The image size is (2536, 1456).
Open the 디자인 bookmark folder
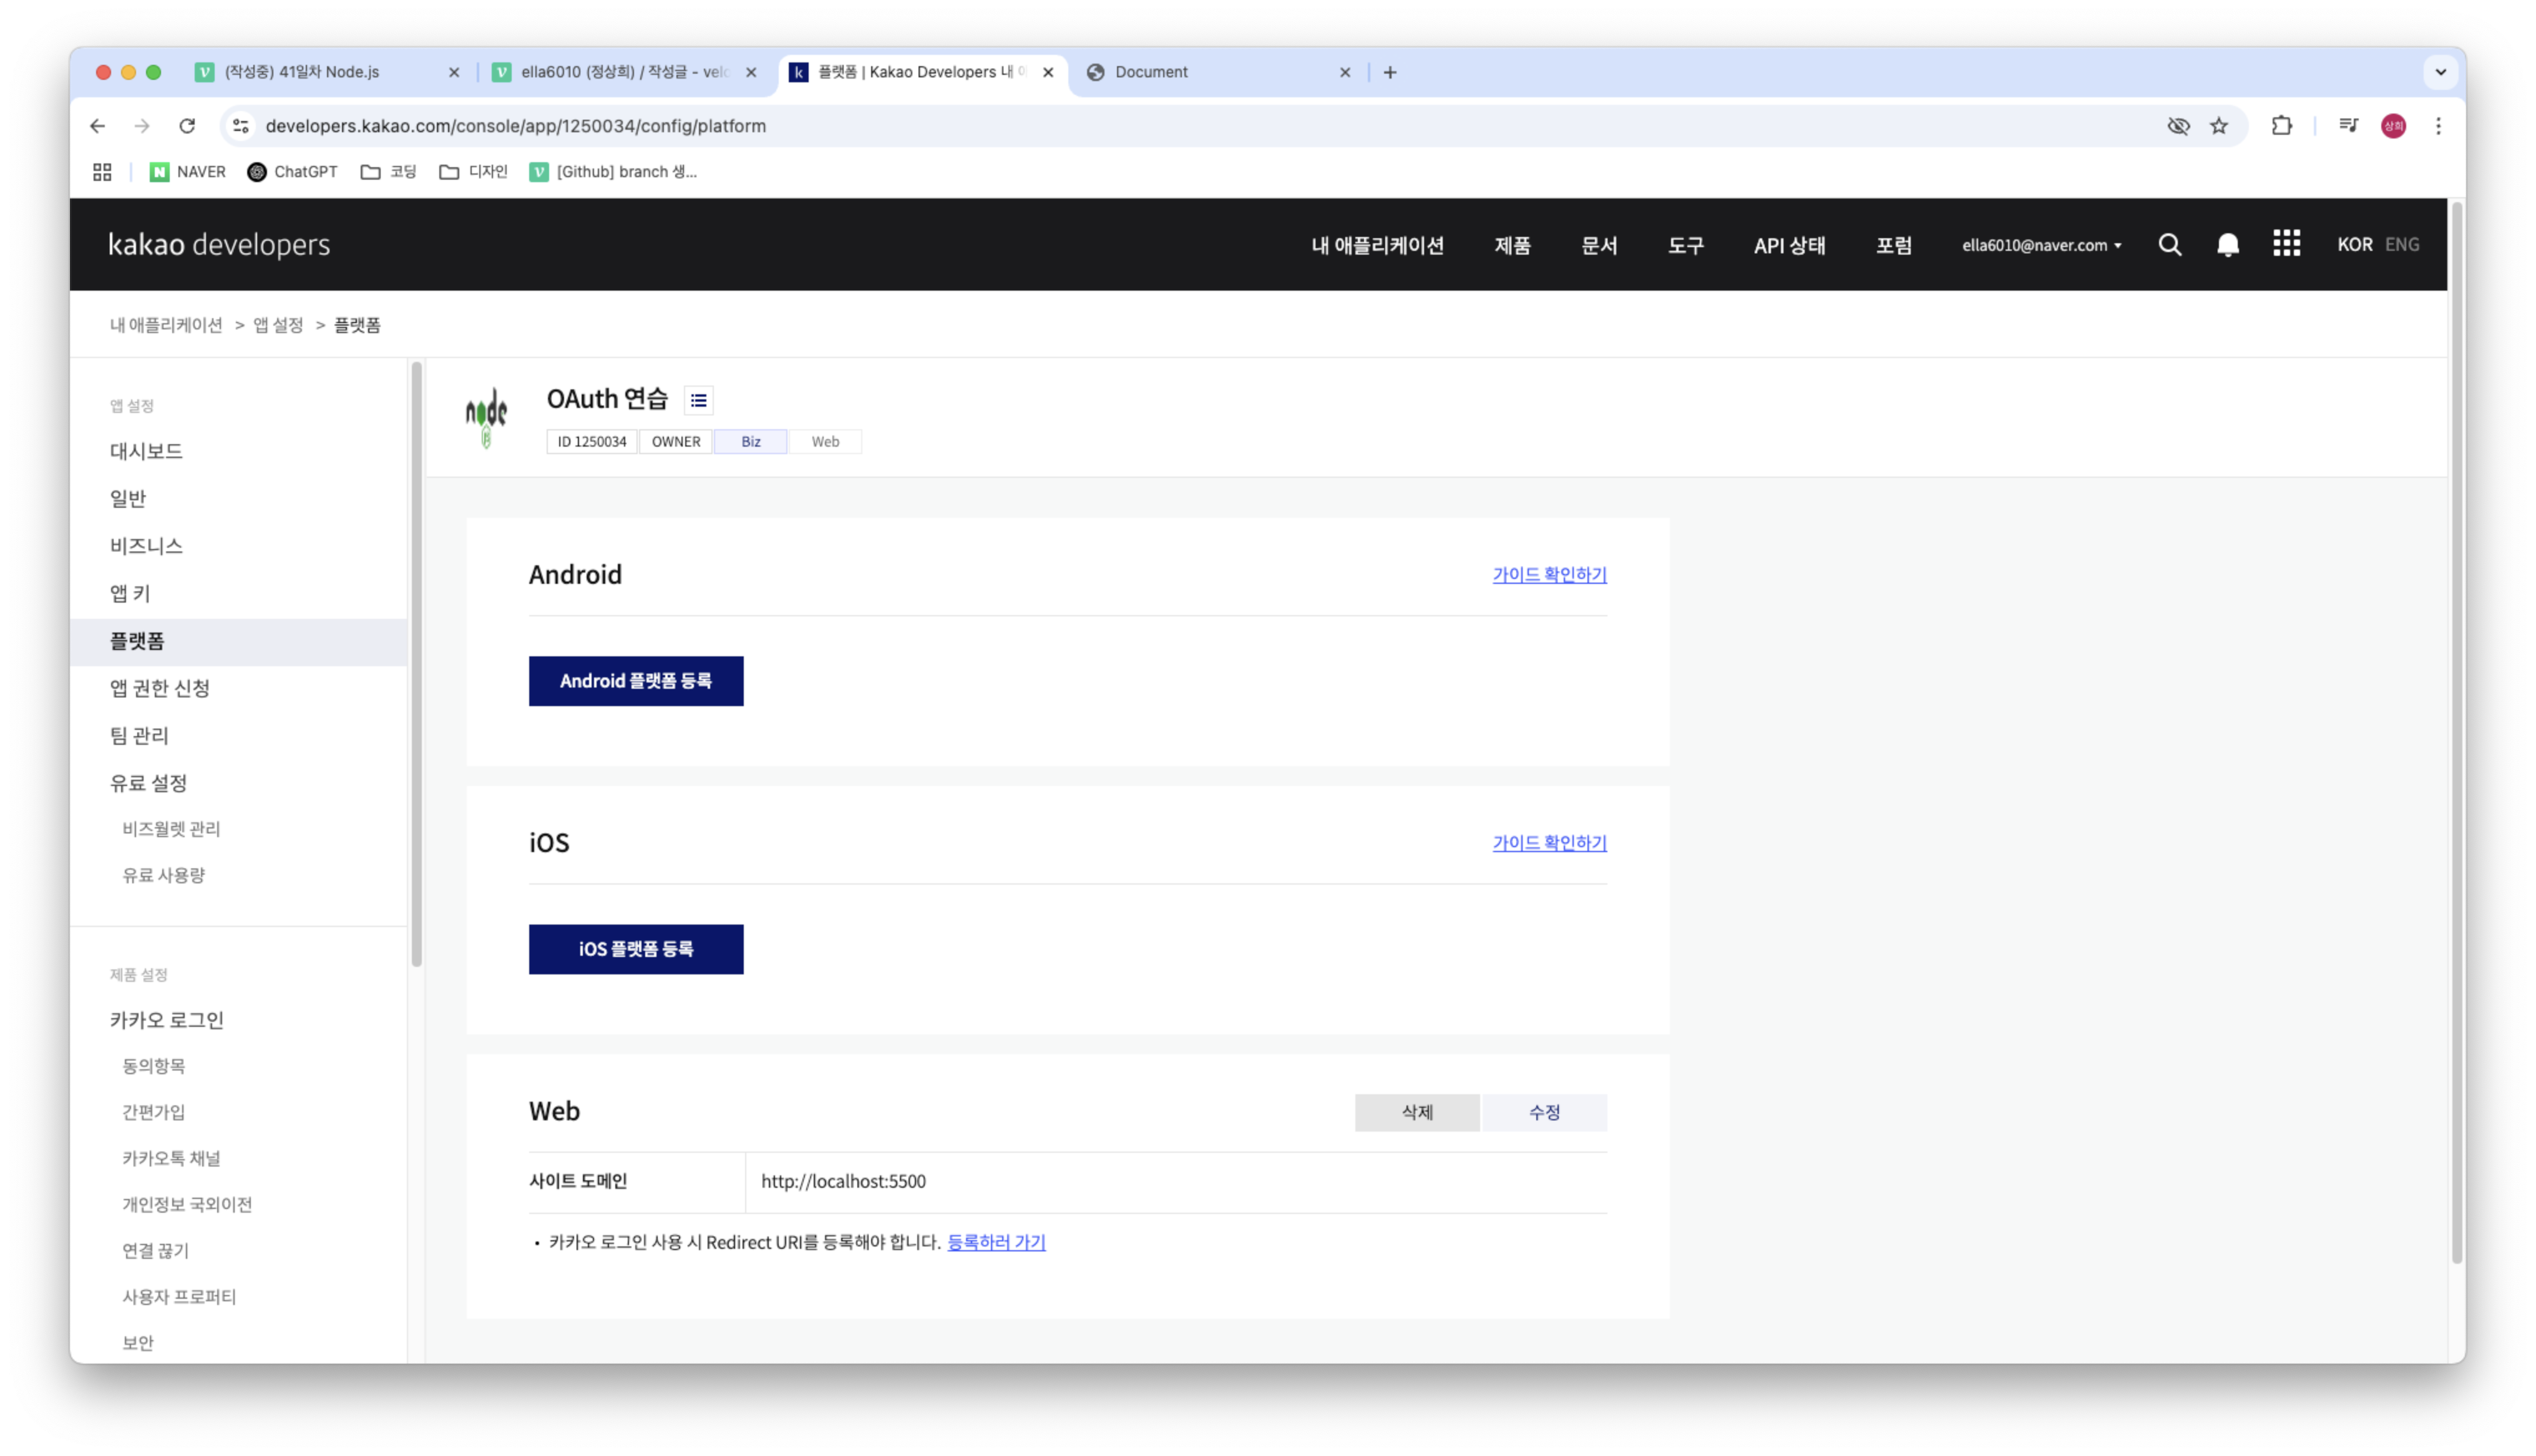473,172
